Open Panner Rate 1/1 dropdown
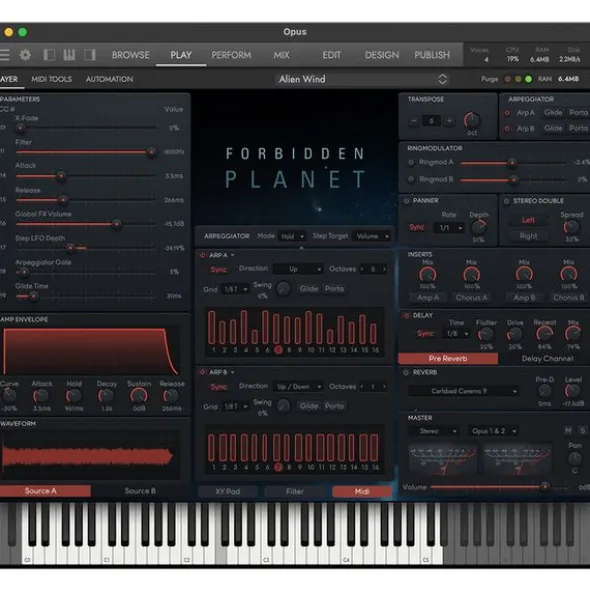Viewport: 590px width, 591px height. (x=448, y=228)
